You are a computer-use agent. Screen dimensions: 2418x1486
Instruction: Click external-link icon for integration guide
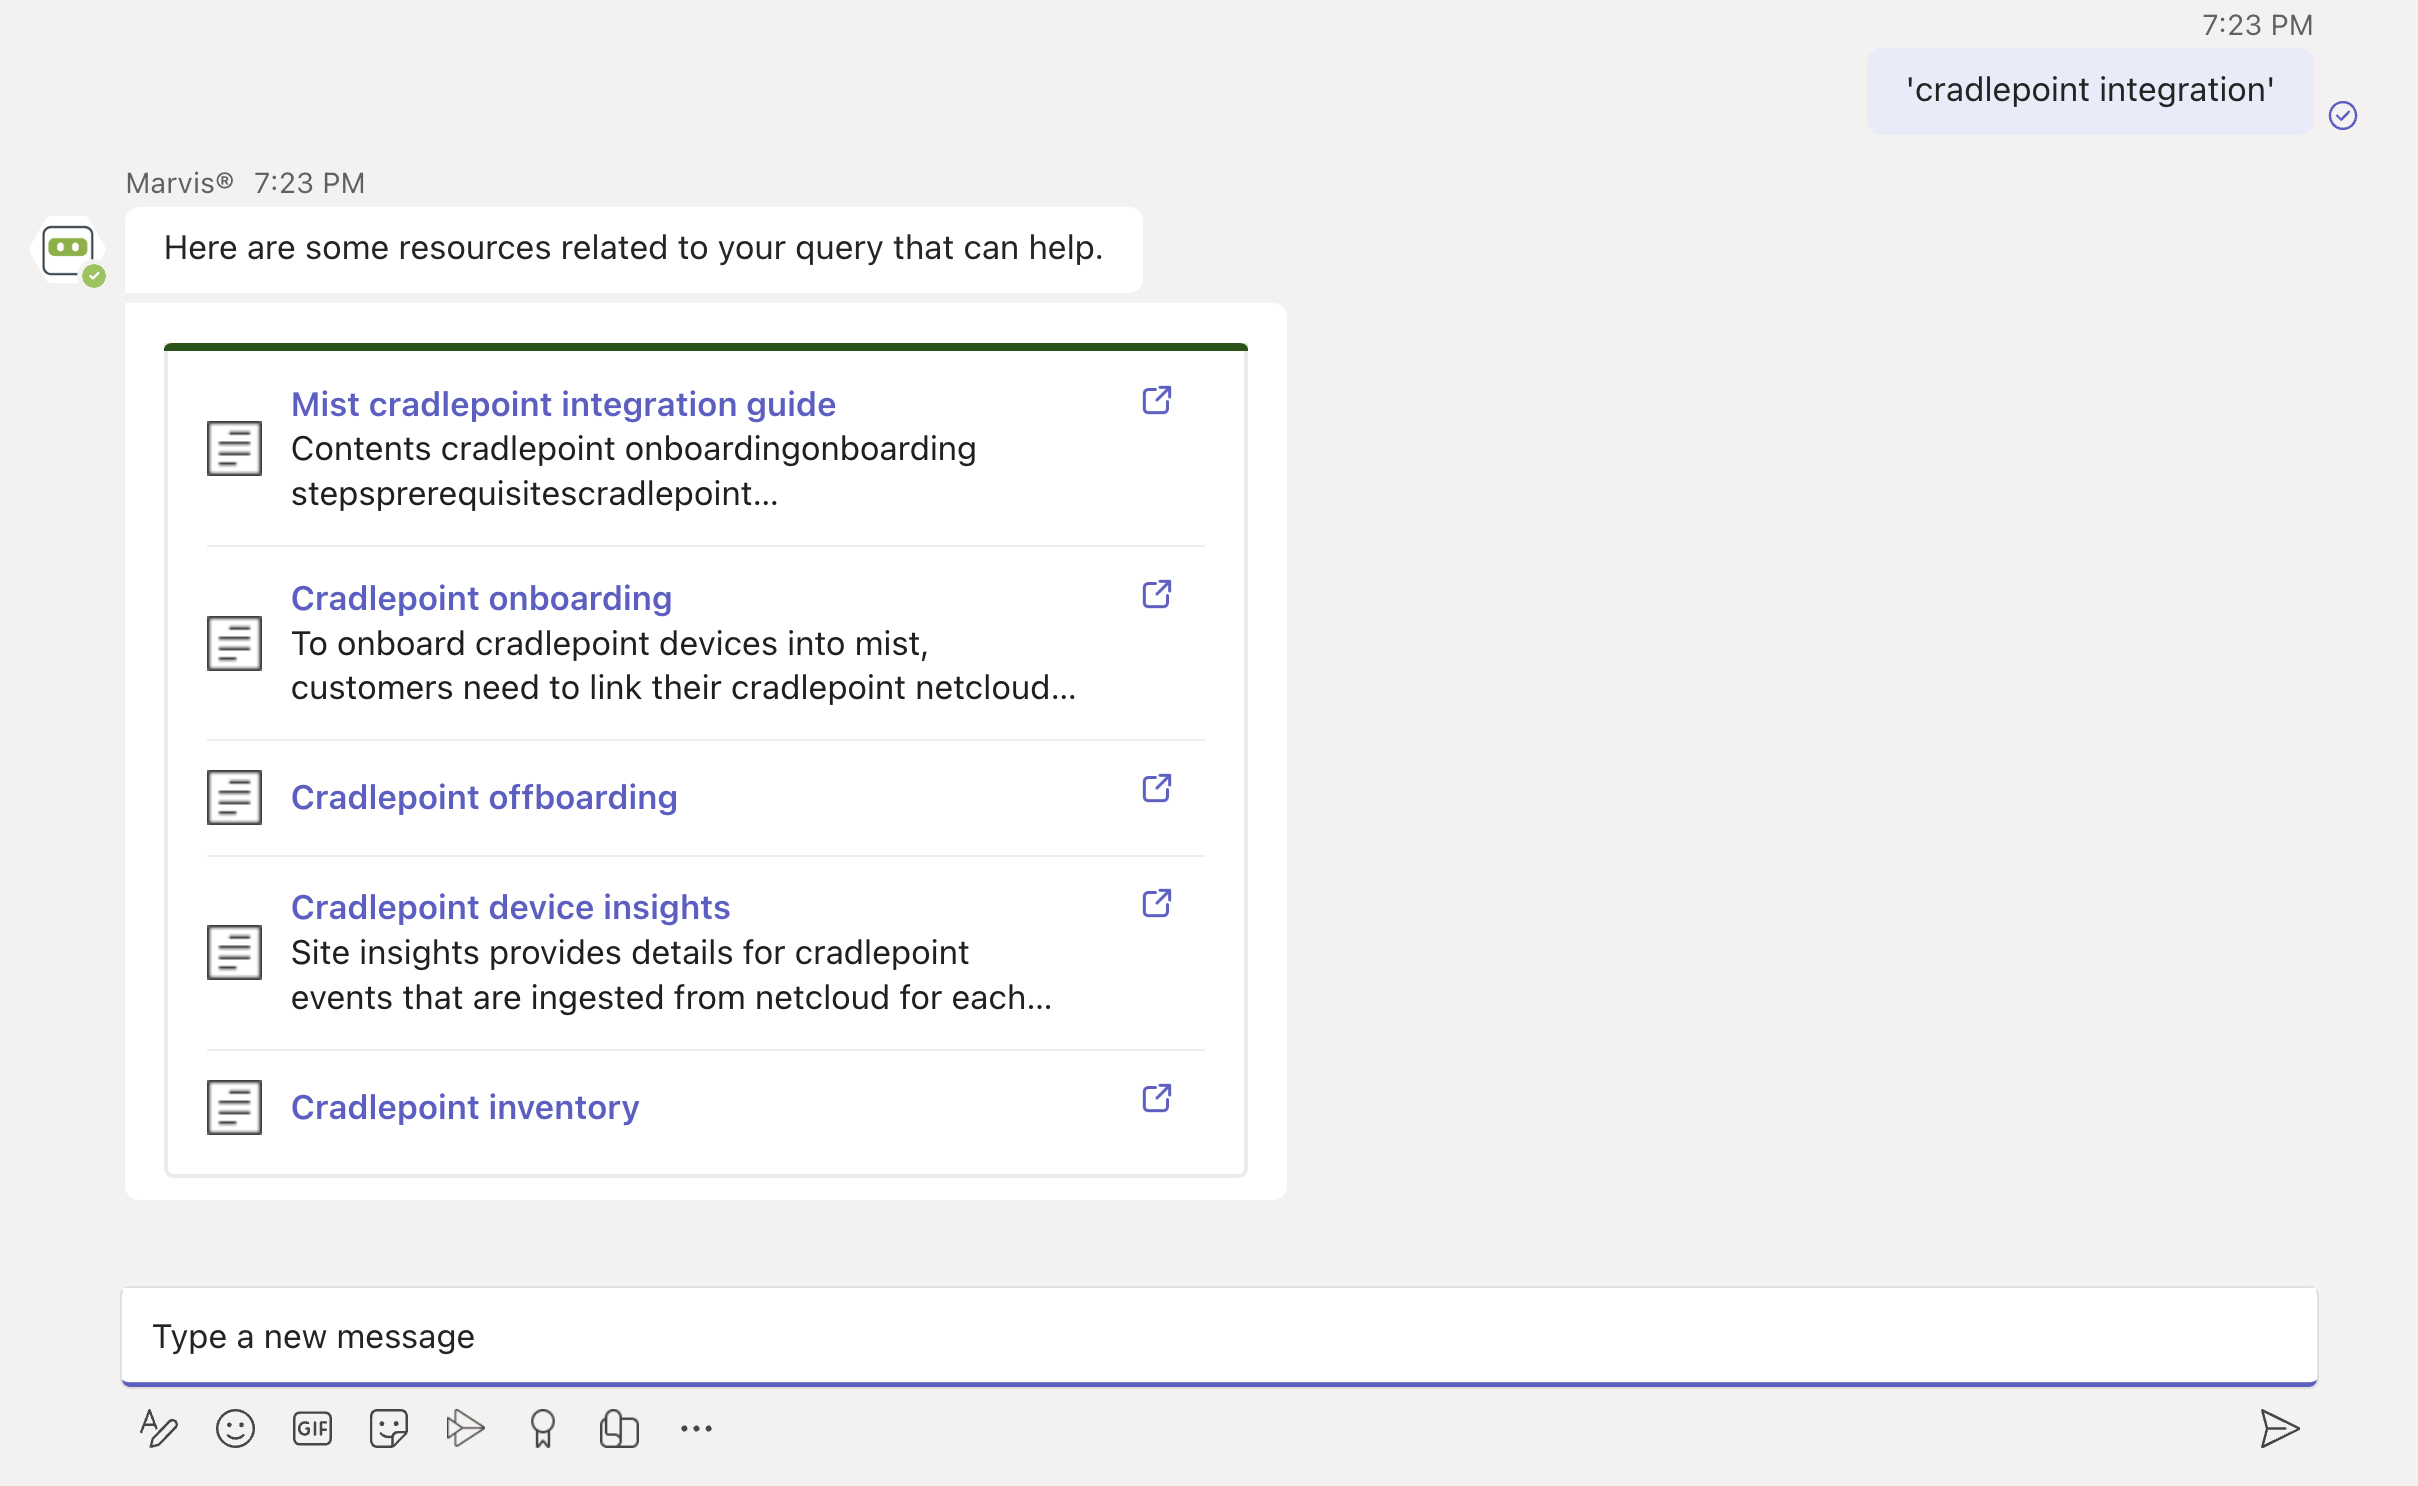coord(1156,401)
